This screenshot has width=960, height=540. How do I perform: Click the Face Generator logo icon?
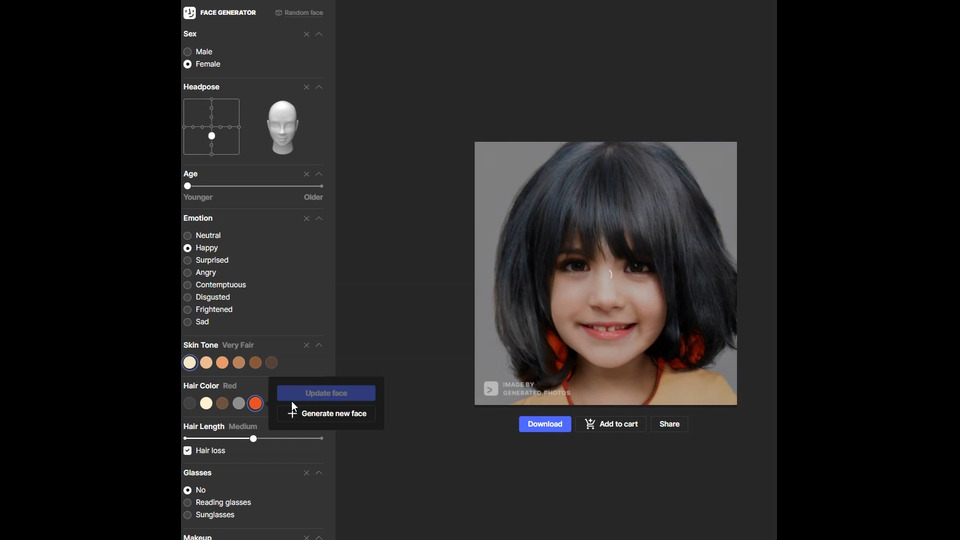click(x=190, y=13)
